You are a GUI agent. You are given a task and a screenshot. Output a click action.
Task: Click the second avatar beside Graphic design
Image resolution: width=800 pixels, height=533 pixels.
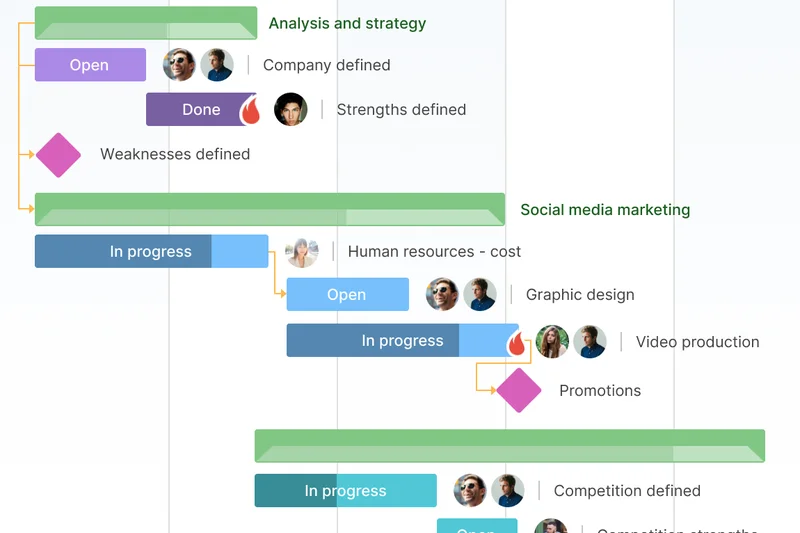480,295
